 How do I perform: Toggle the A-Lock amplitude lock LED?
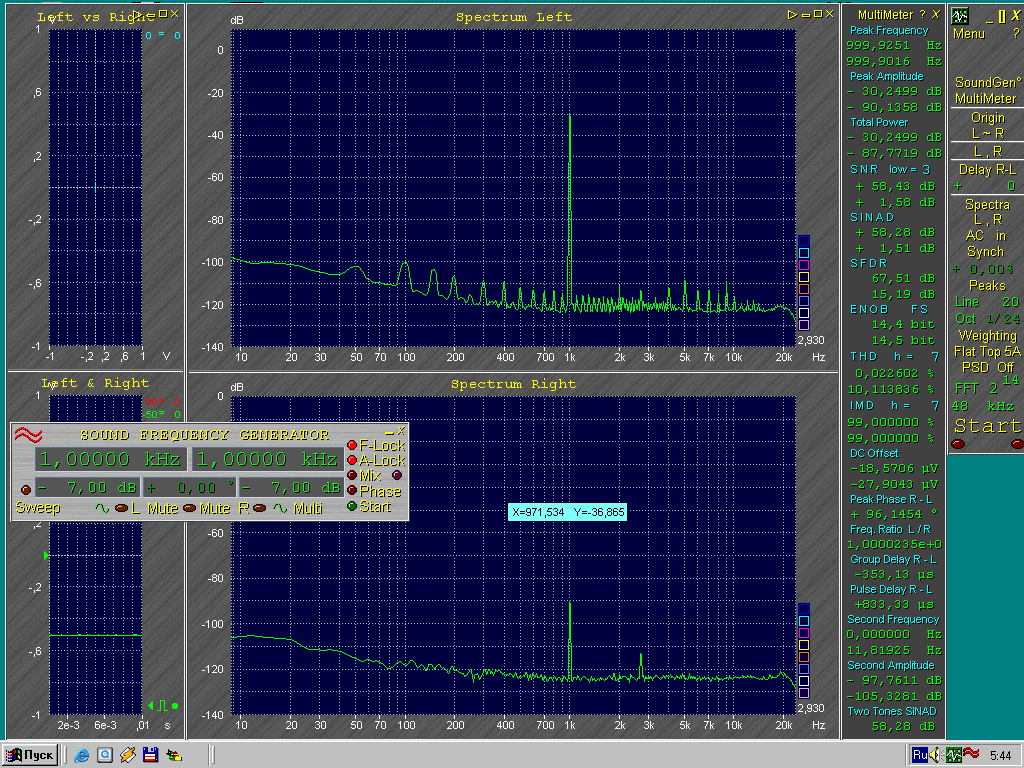(351, 460)
